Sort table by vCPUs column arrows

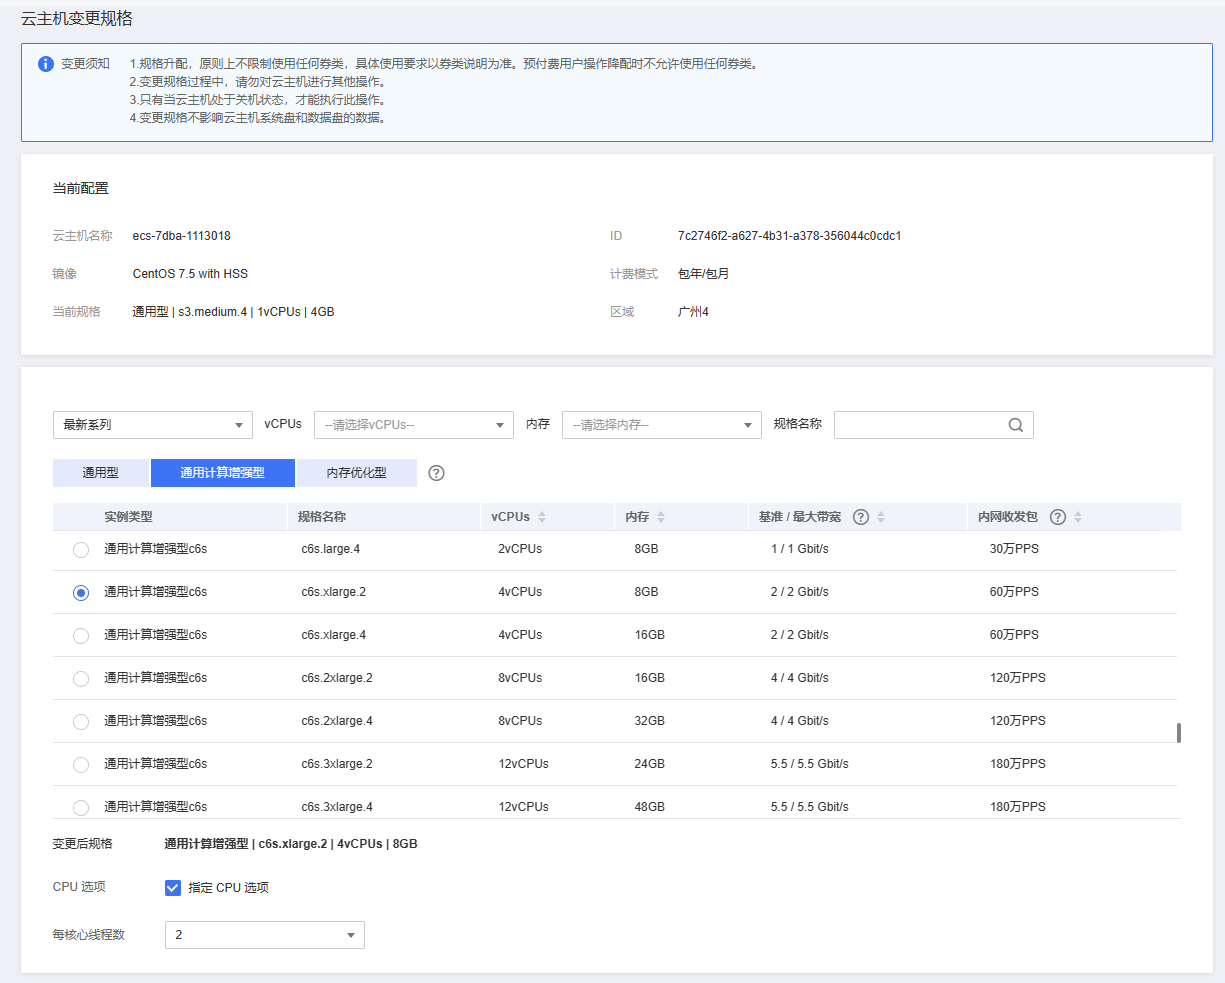pos(542,517)
